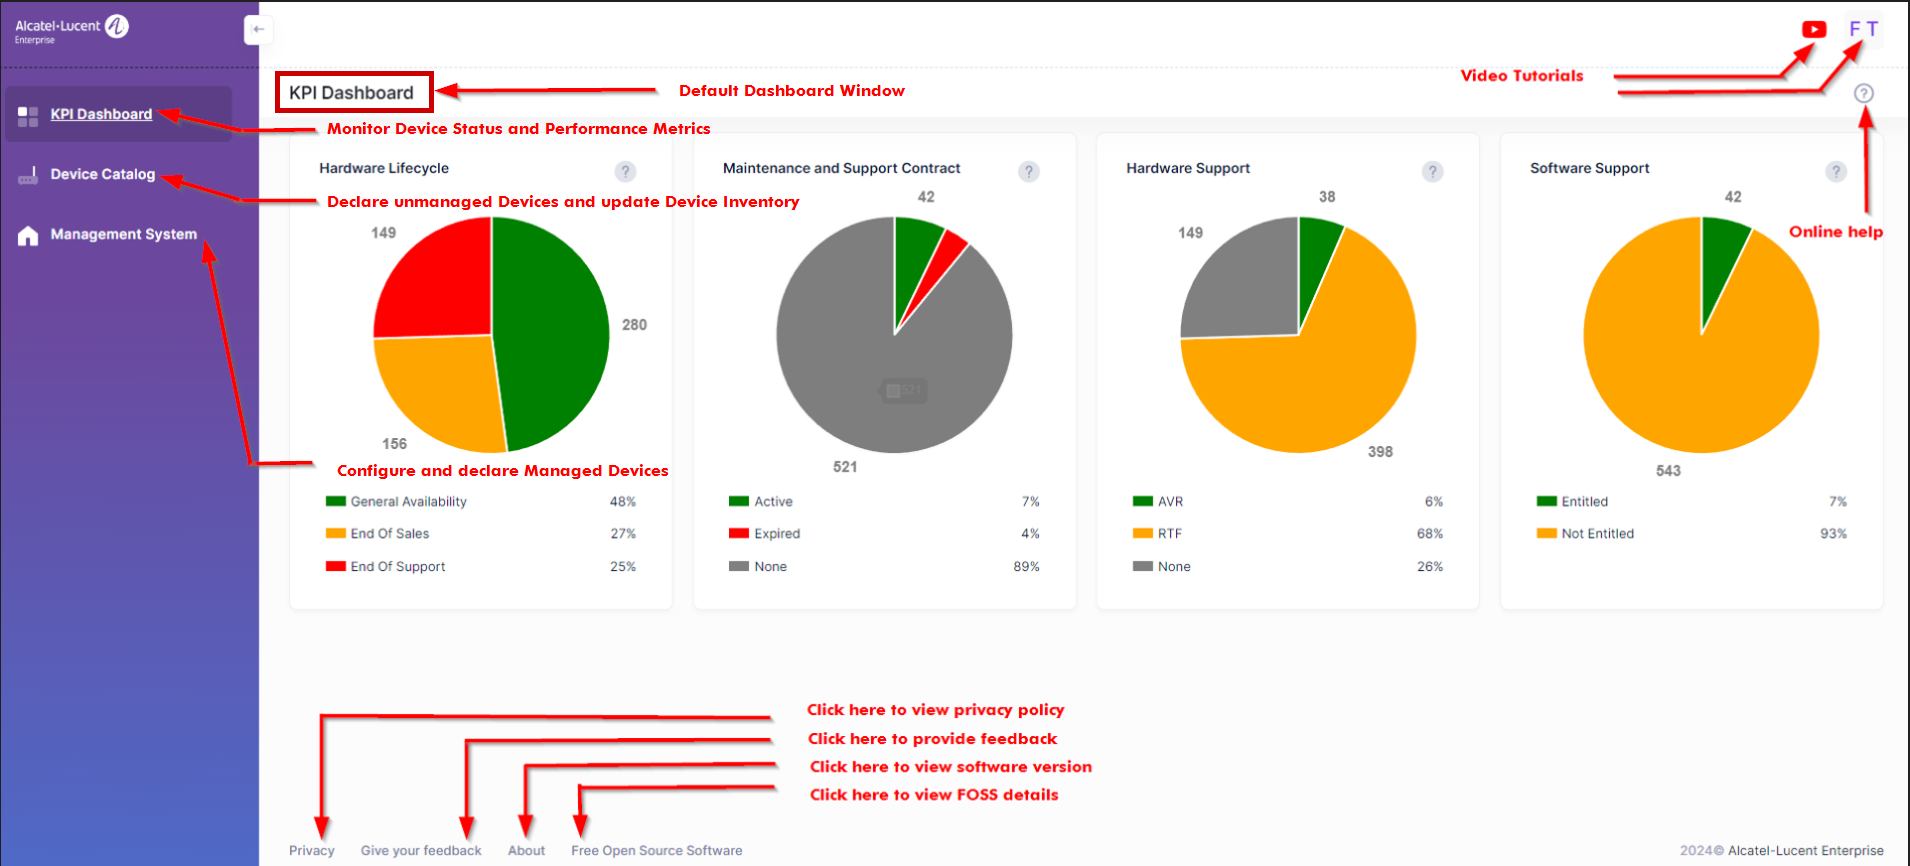Click Maintenance and Support Contract help icon
1910x866 pixels.
click(x=1028, y=171)
